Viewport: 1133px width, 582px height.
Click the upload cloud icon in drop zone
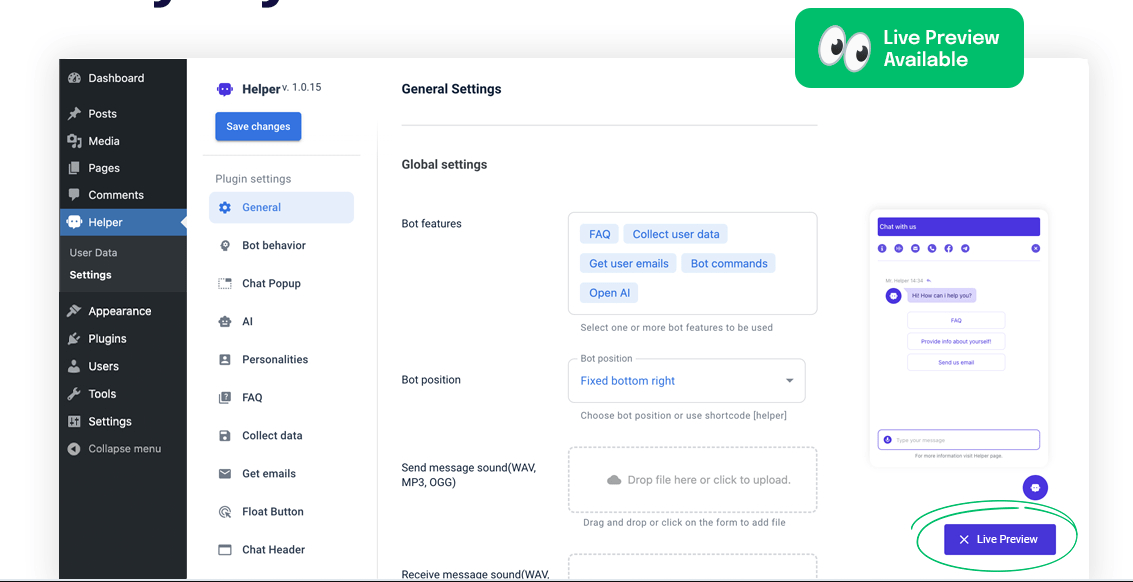point(614,480)
